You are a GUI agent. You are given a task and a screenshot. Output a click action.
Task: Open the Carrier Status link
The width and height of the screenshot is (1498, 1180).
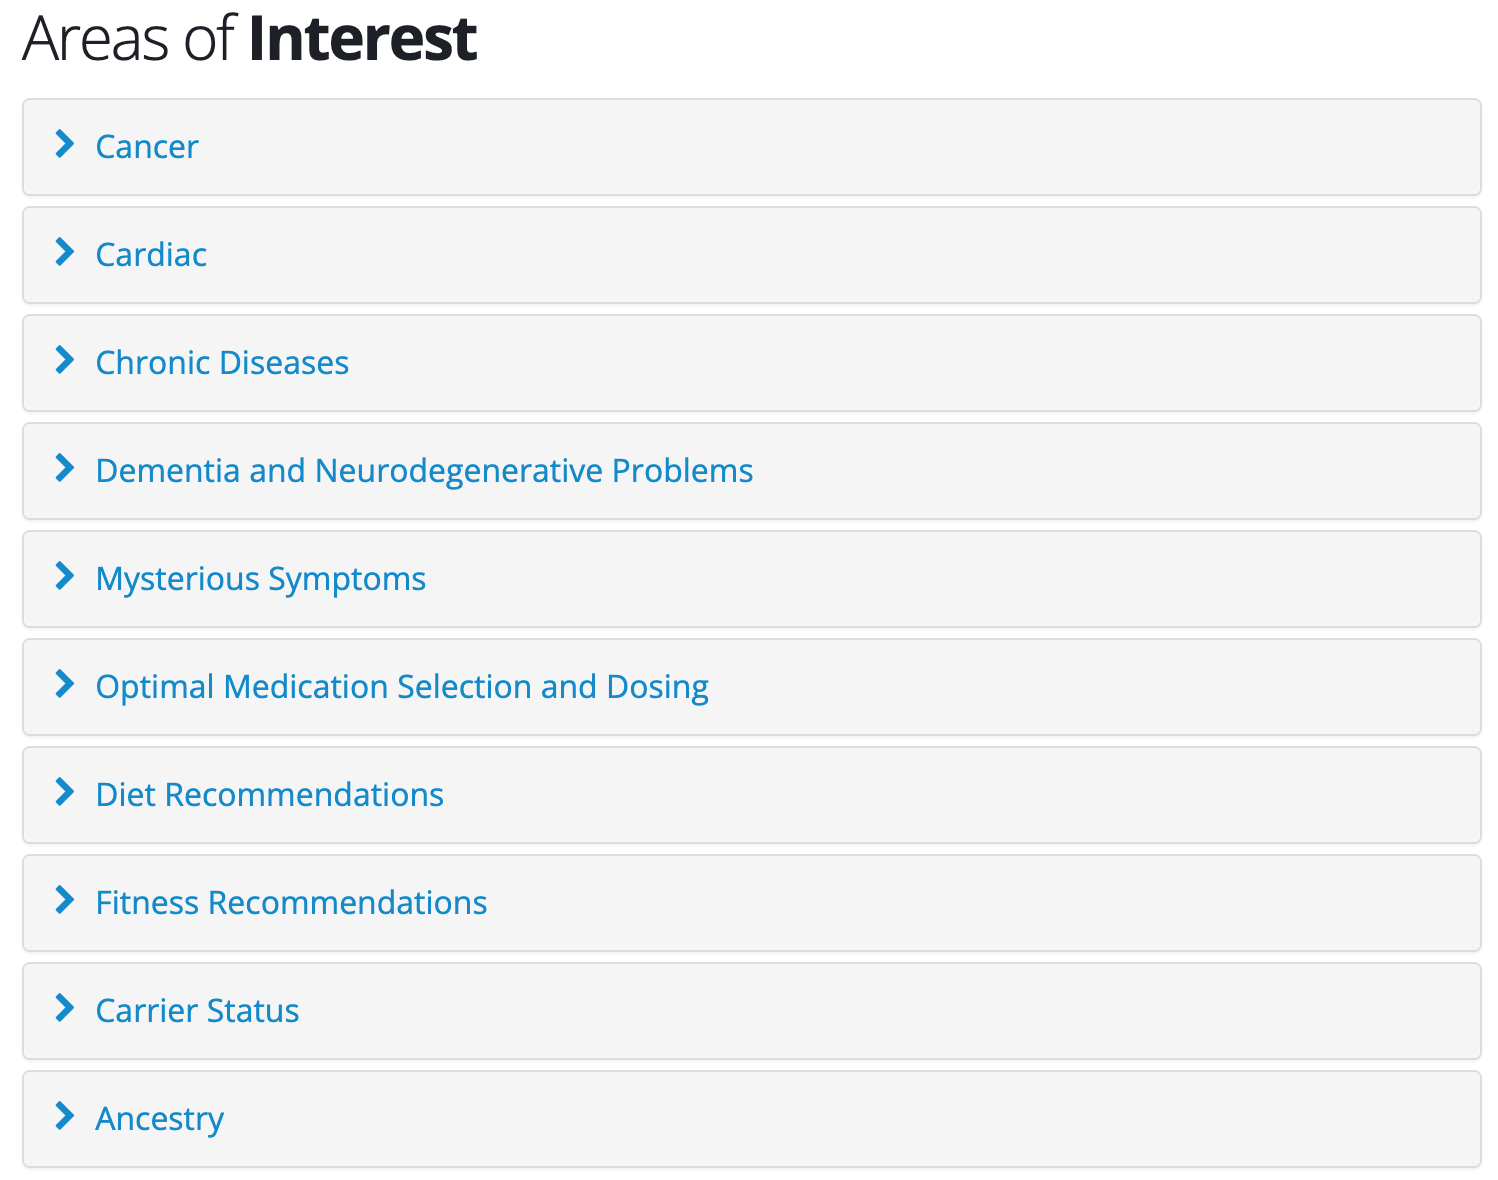(197, 1010)
